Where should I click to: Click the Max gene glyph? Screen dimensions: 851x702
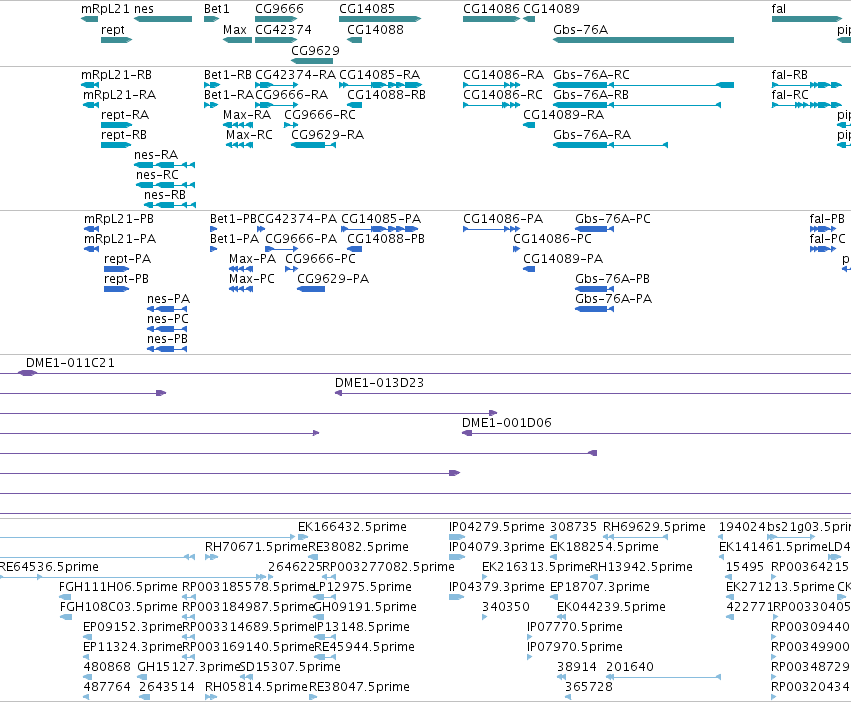tap(237, 40)
